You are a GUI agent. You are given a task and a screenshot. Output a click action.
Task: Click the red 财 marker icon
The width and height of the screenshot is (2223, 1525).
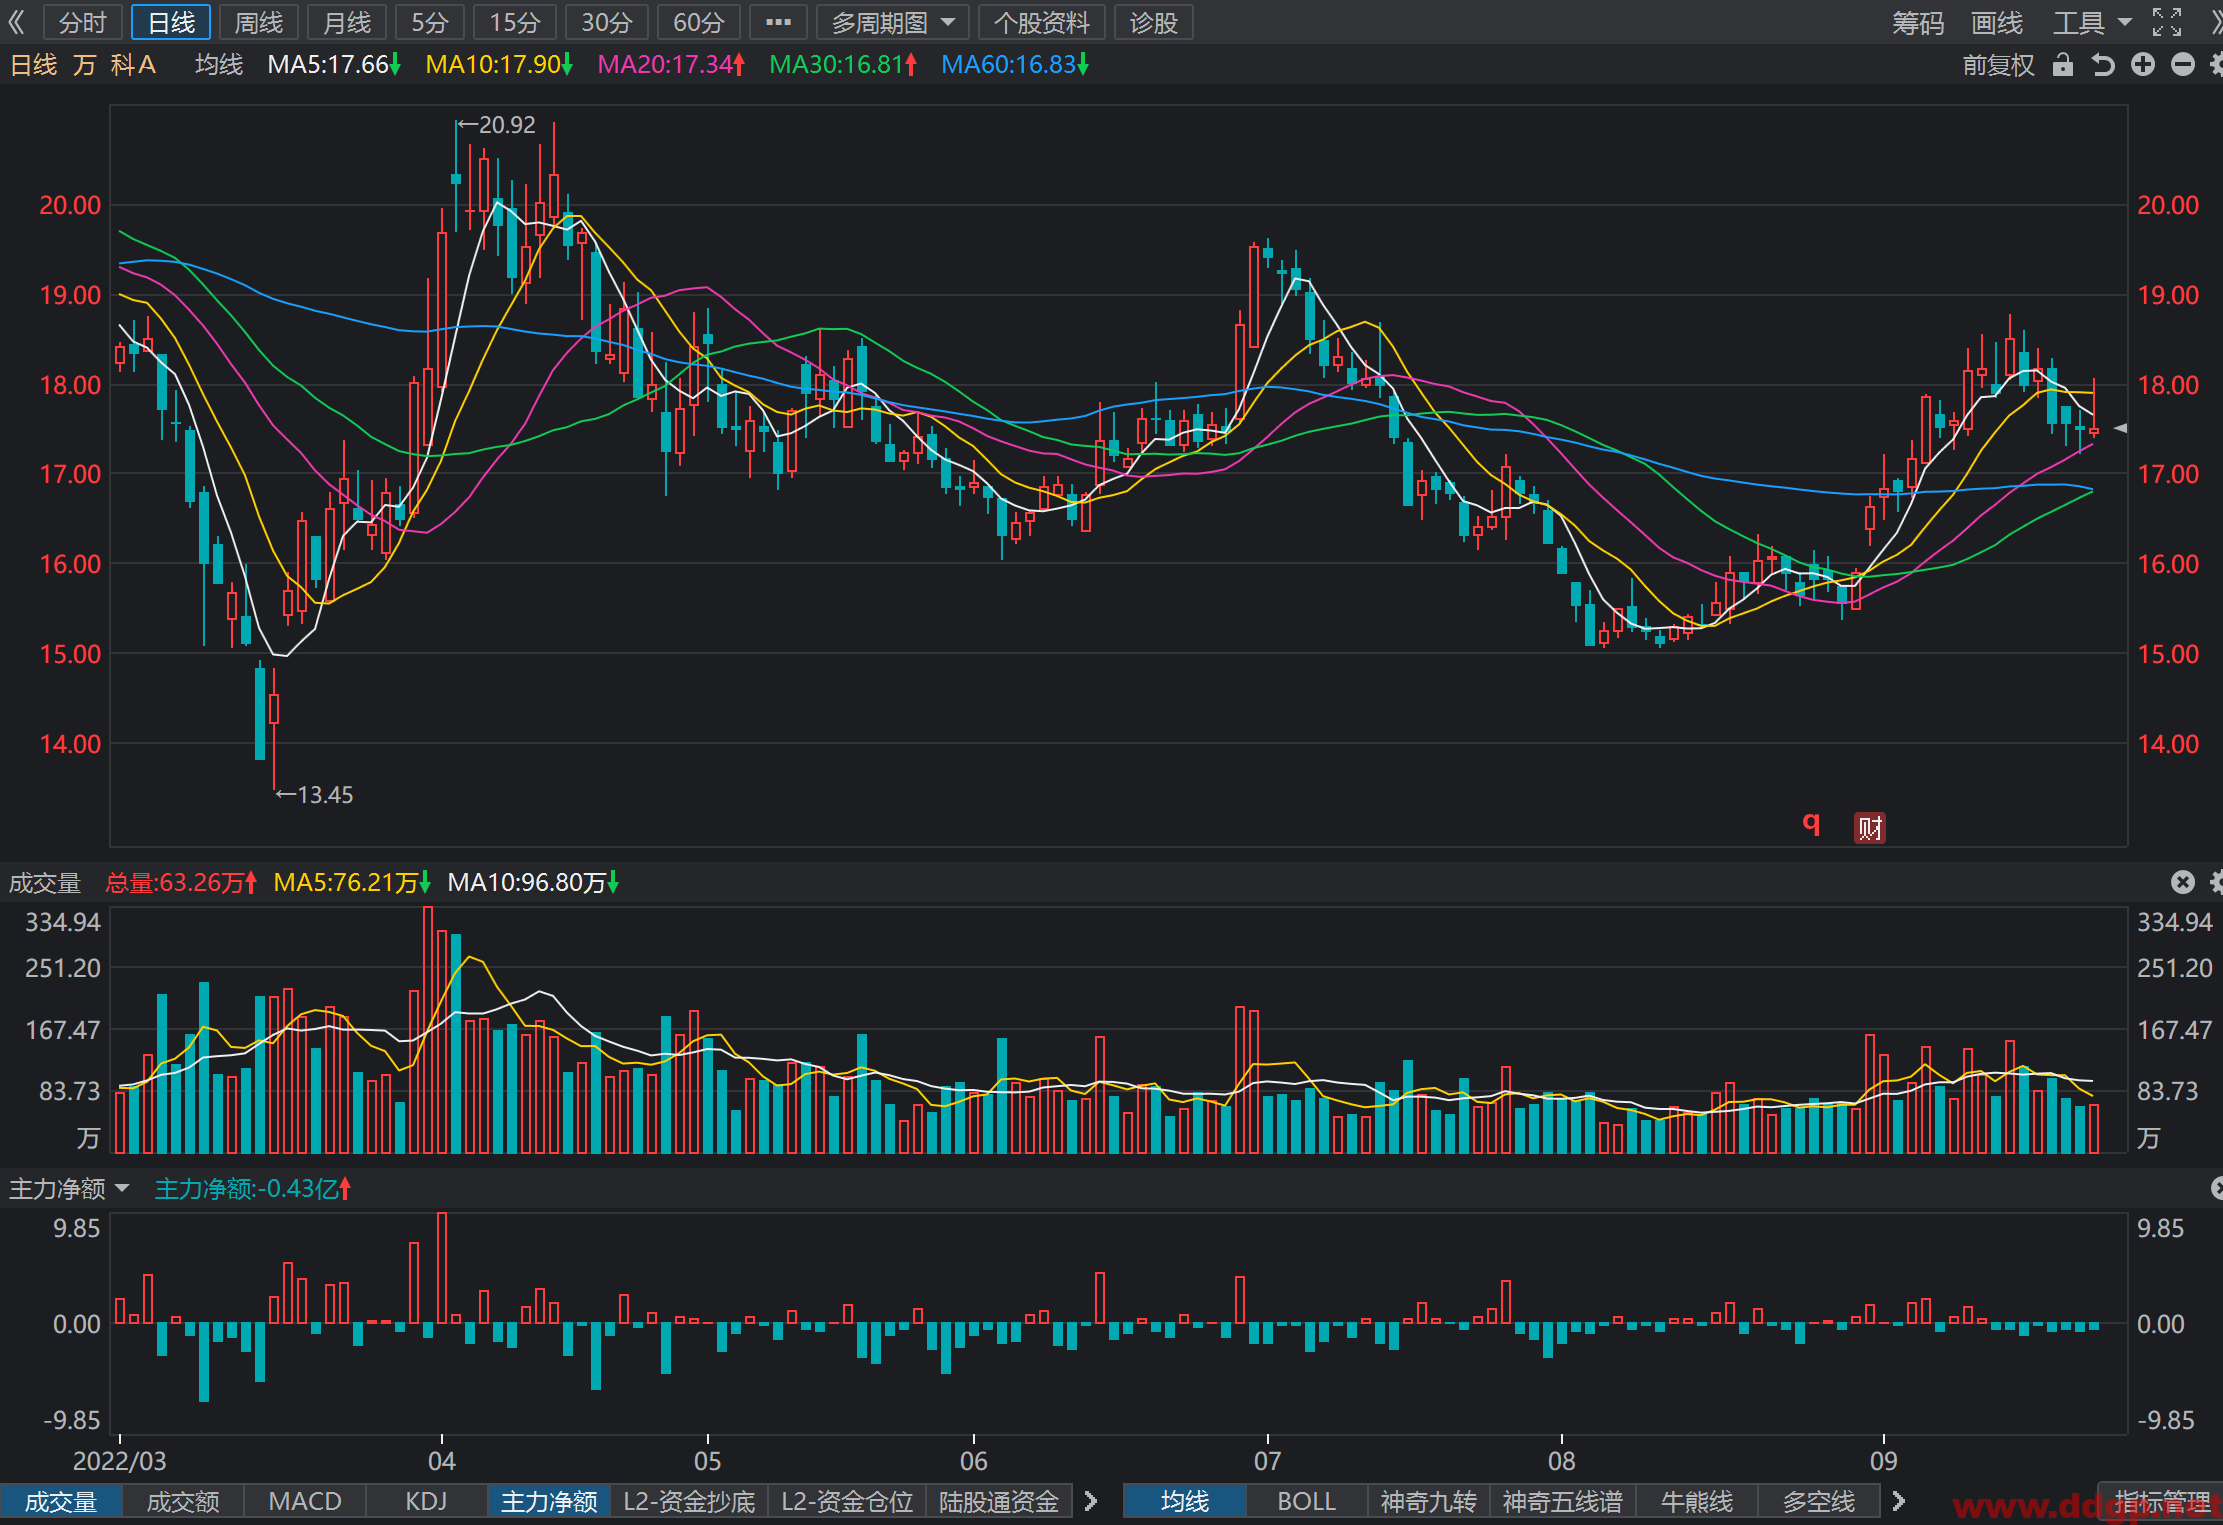[1870, 828]
